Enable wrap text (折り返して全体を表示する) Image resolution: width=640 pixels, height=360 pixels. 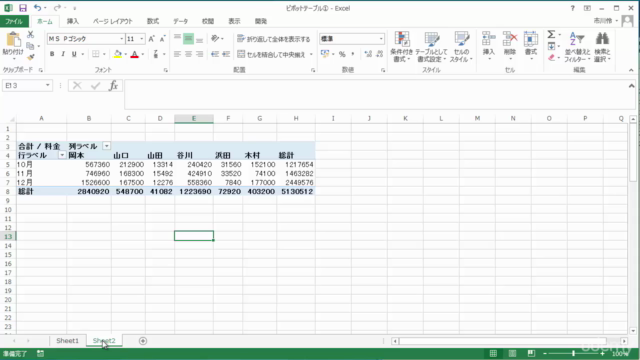[x=274, y=39]
